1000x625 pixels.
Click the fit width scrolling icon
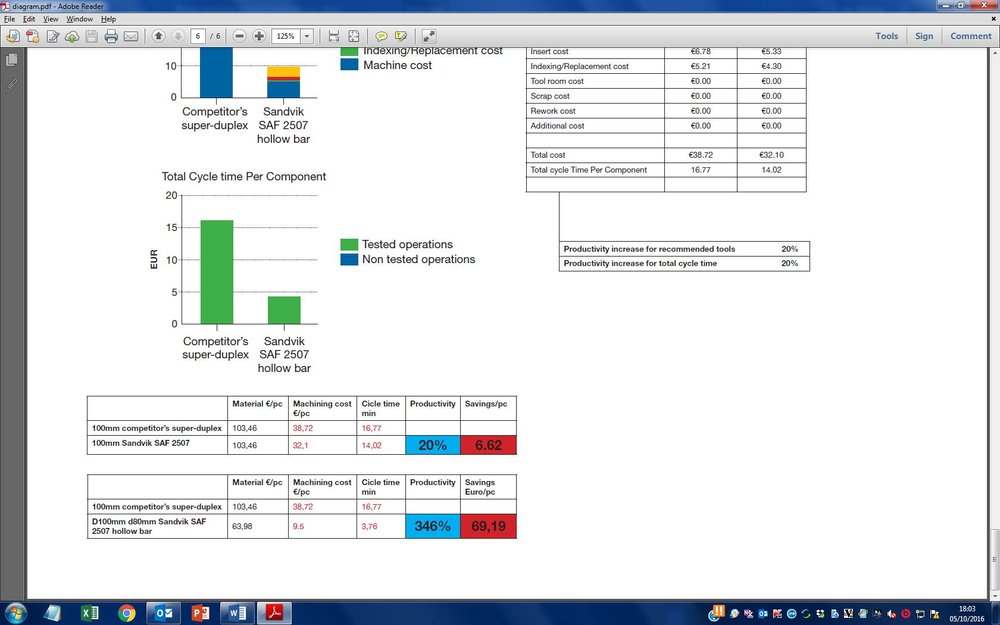(x=334, y=36)
